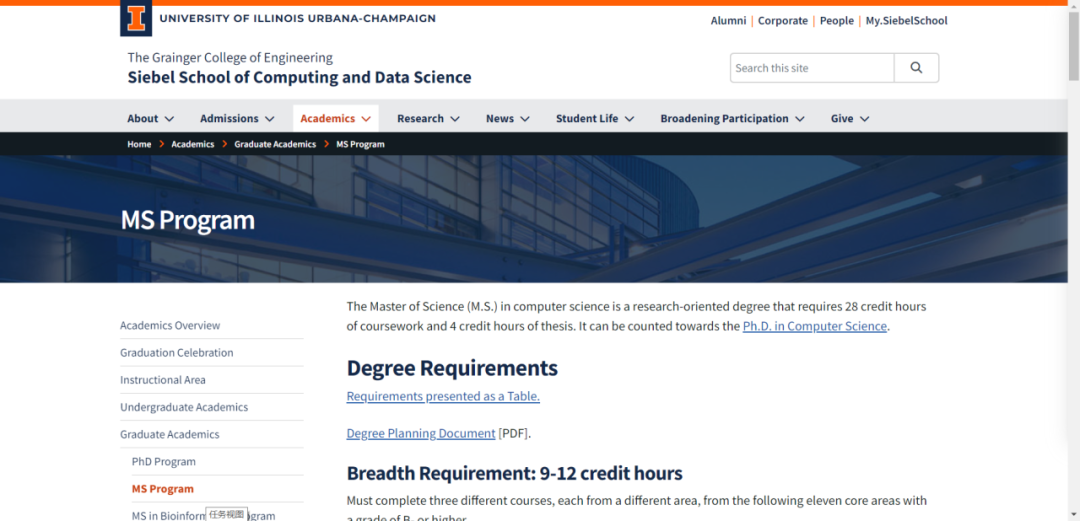Open the Siebel School of Computing and Data Science title
Image resolution: width=1080 pixels, height=521 pixels.
click(x=300, y=77)
